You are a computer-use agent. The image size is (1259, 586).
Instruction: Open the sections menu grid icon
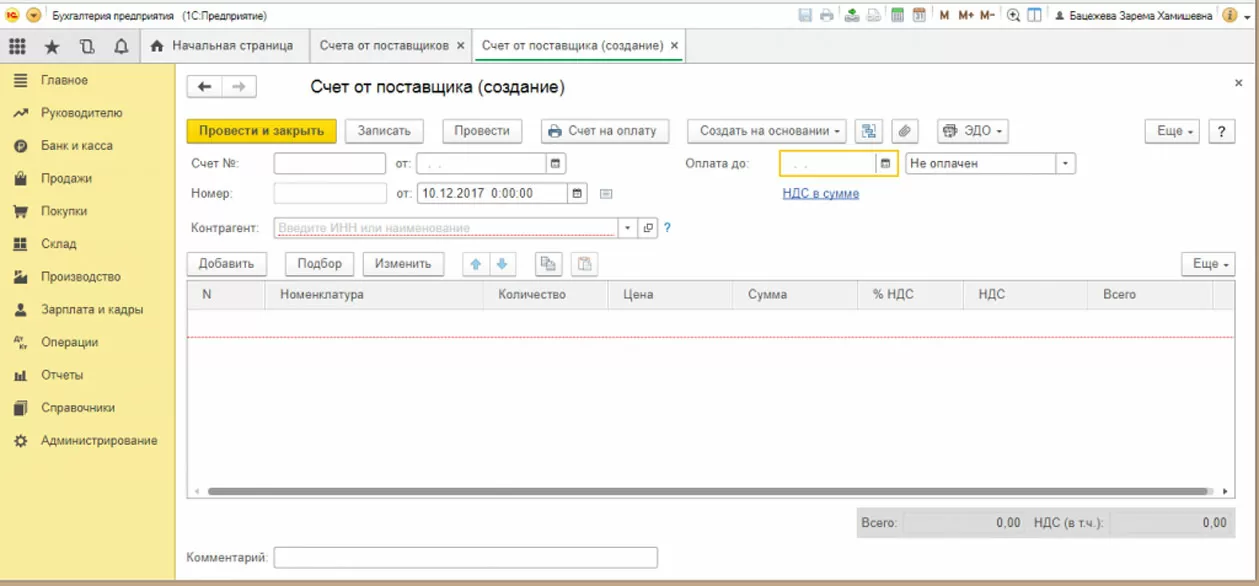[17, 46]
